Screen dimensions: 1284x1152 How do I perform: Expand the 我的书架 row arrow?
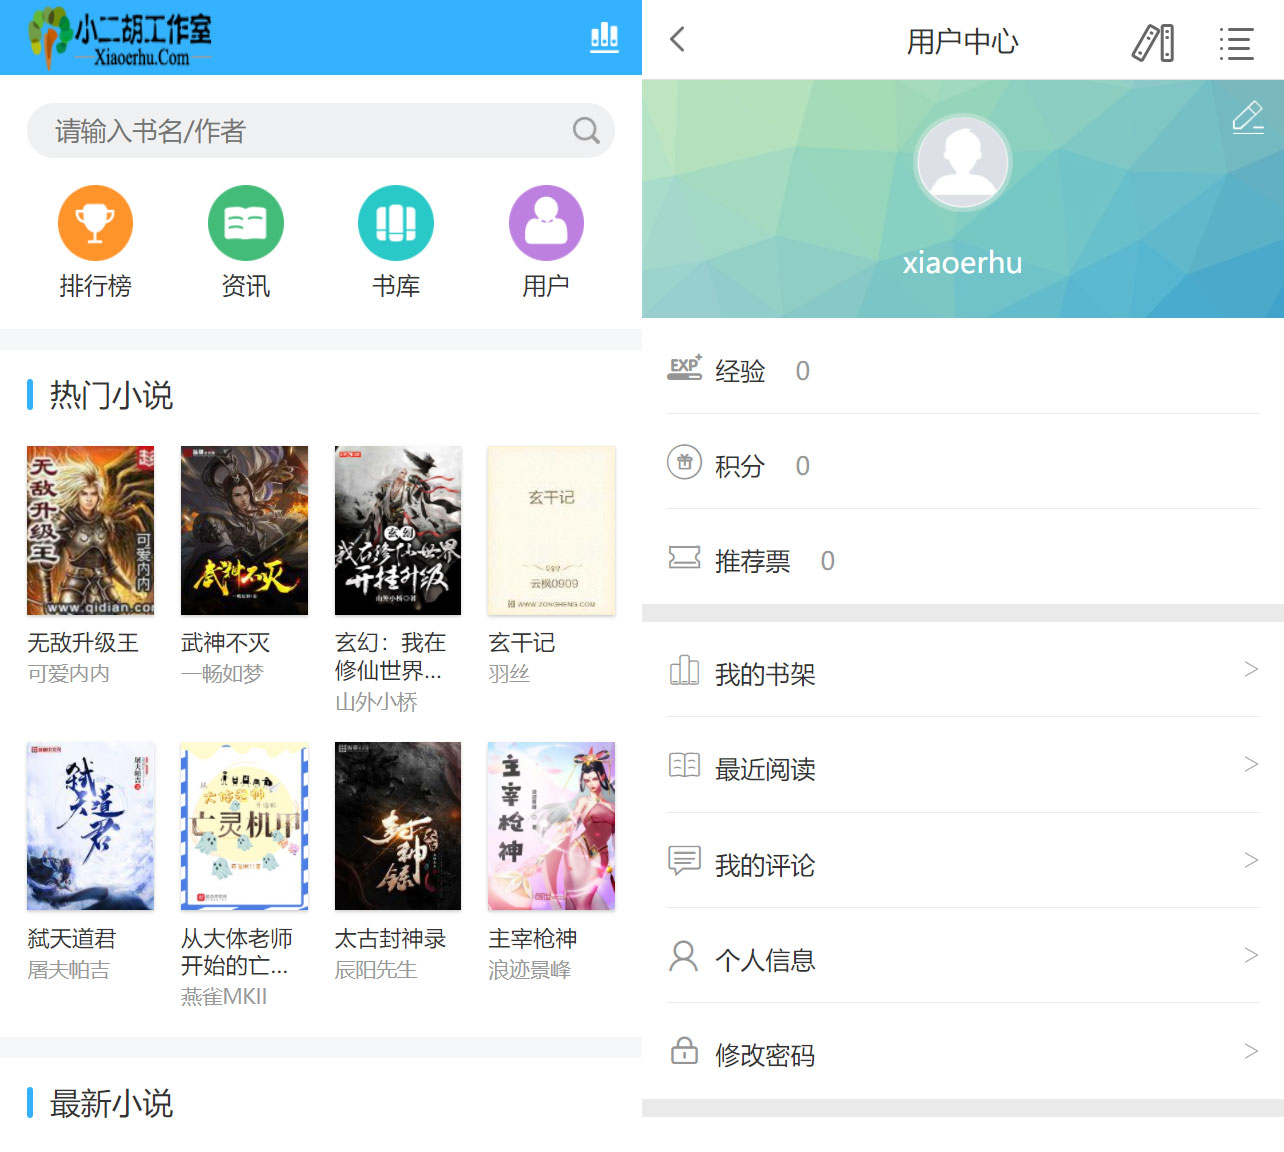click(x=1250, y=670)
